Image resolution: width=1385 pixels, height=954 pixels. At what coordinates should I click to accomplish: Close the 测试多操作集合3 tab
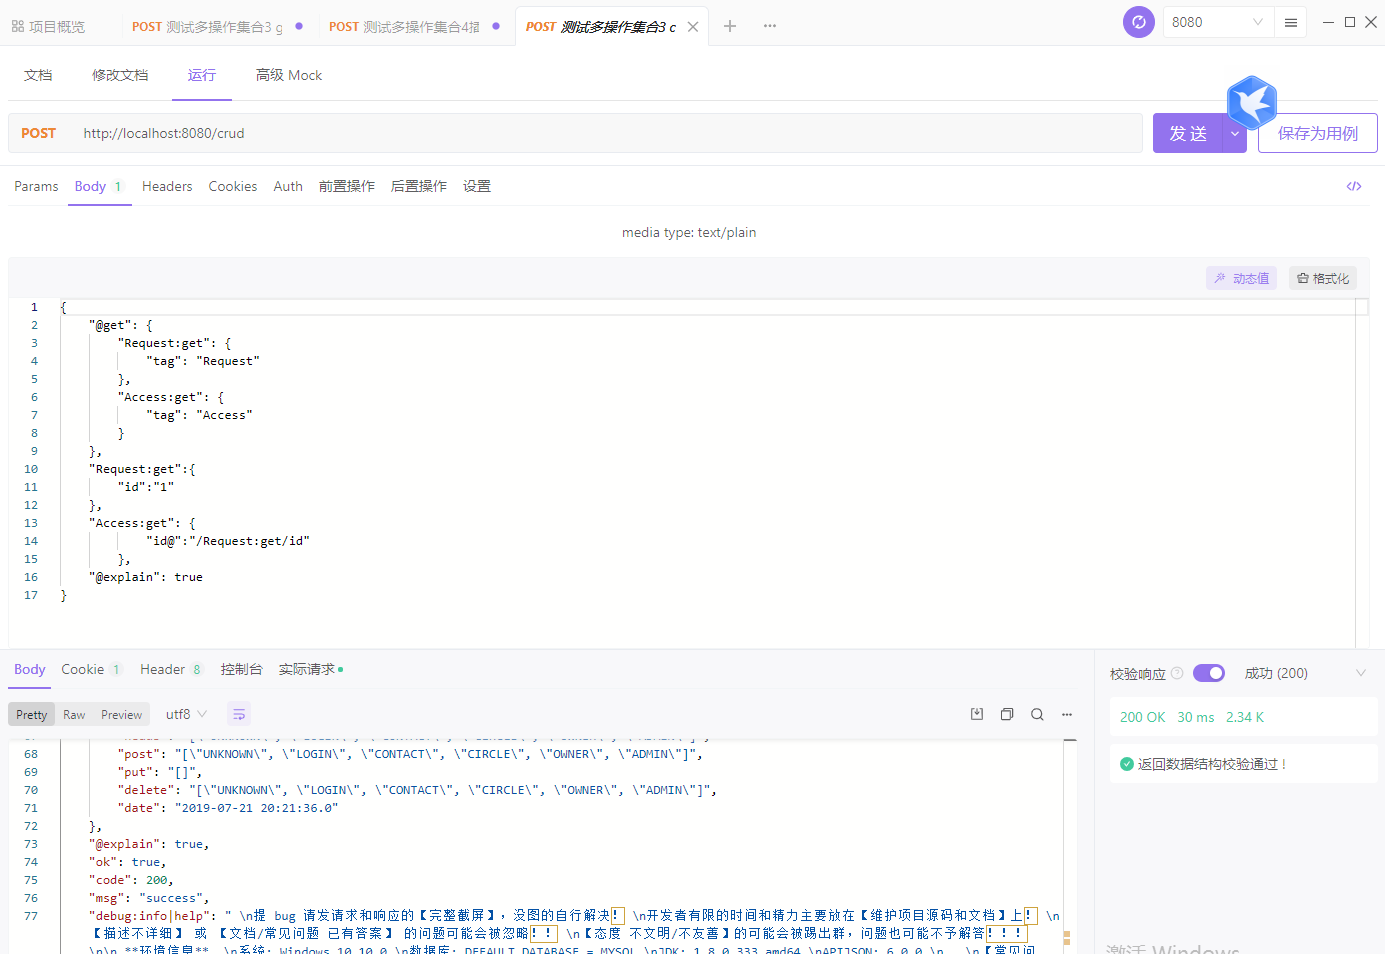(693, 27)
